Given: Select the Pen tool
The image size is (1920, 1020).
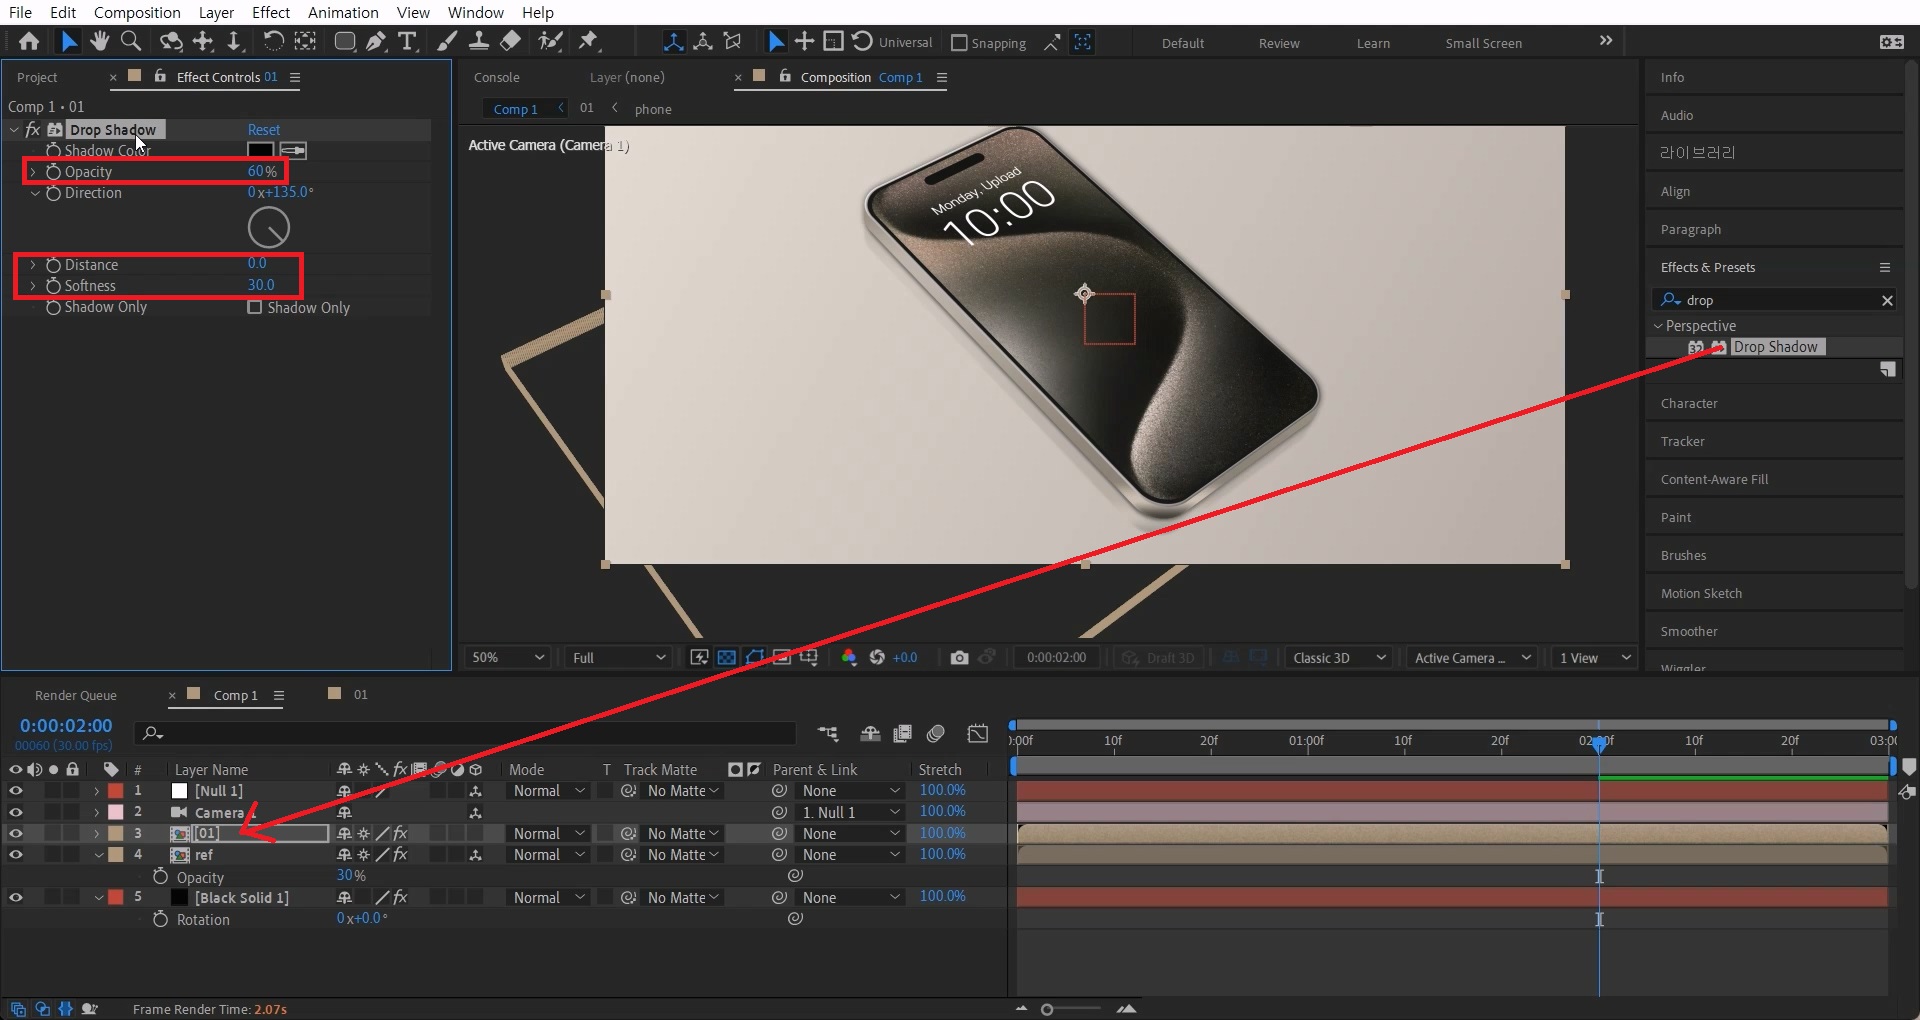Looking at the screenshot, I should coord(376,41).
